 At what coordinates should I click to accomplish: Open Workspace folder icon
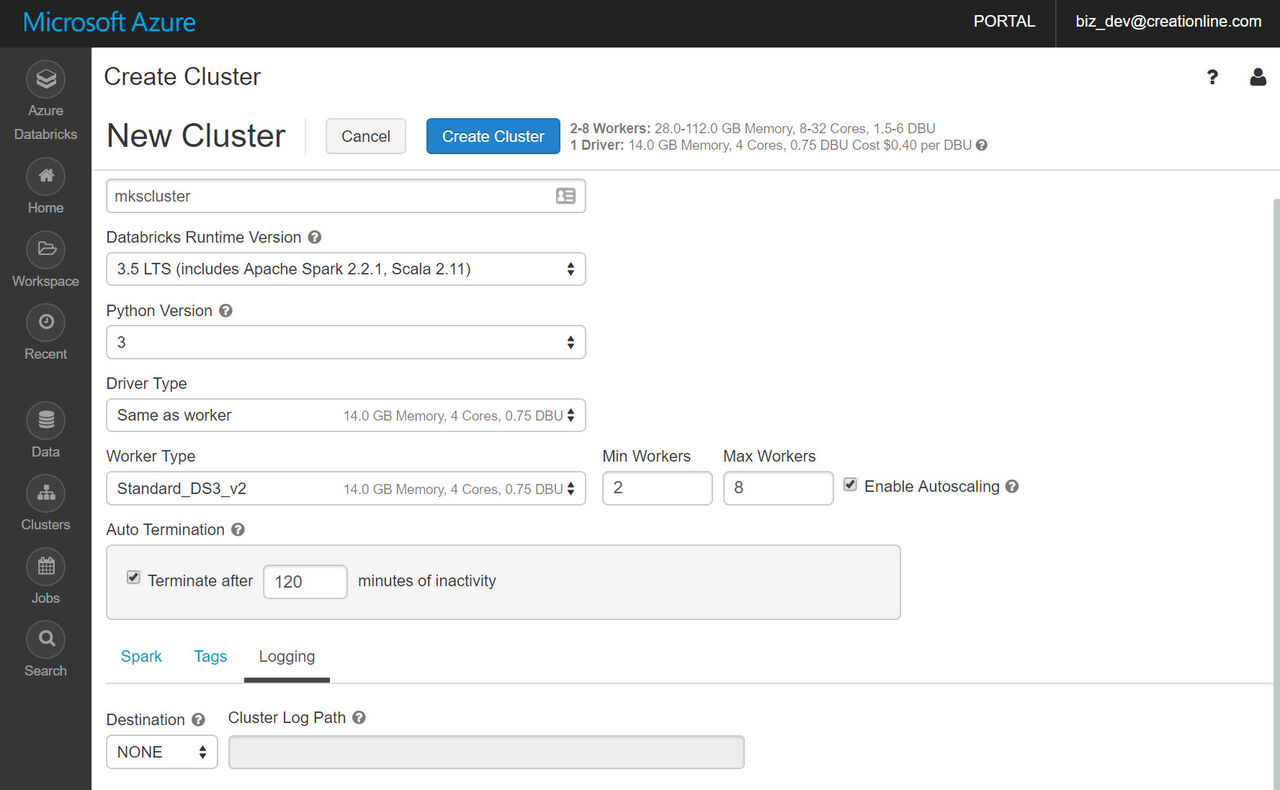point(46,249)
